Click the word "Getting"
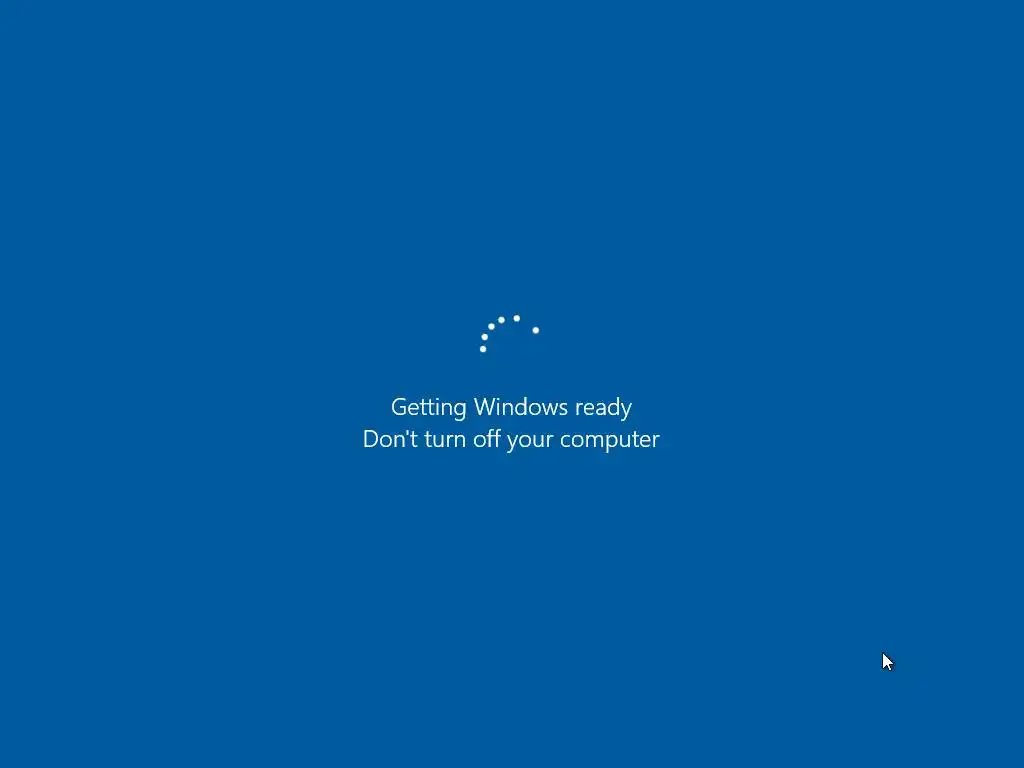Image resolution: width=1024 pixels, height=768 pixels. point(428,408)
